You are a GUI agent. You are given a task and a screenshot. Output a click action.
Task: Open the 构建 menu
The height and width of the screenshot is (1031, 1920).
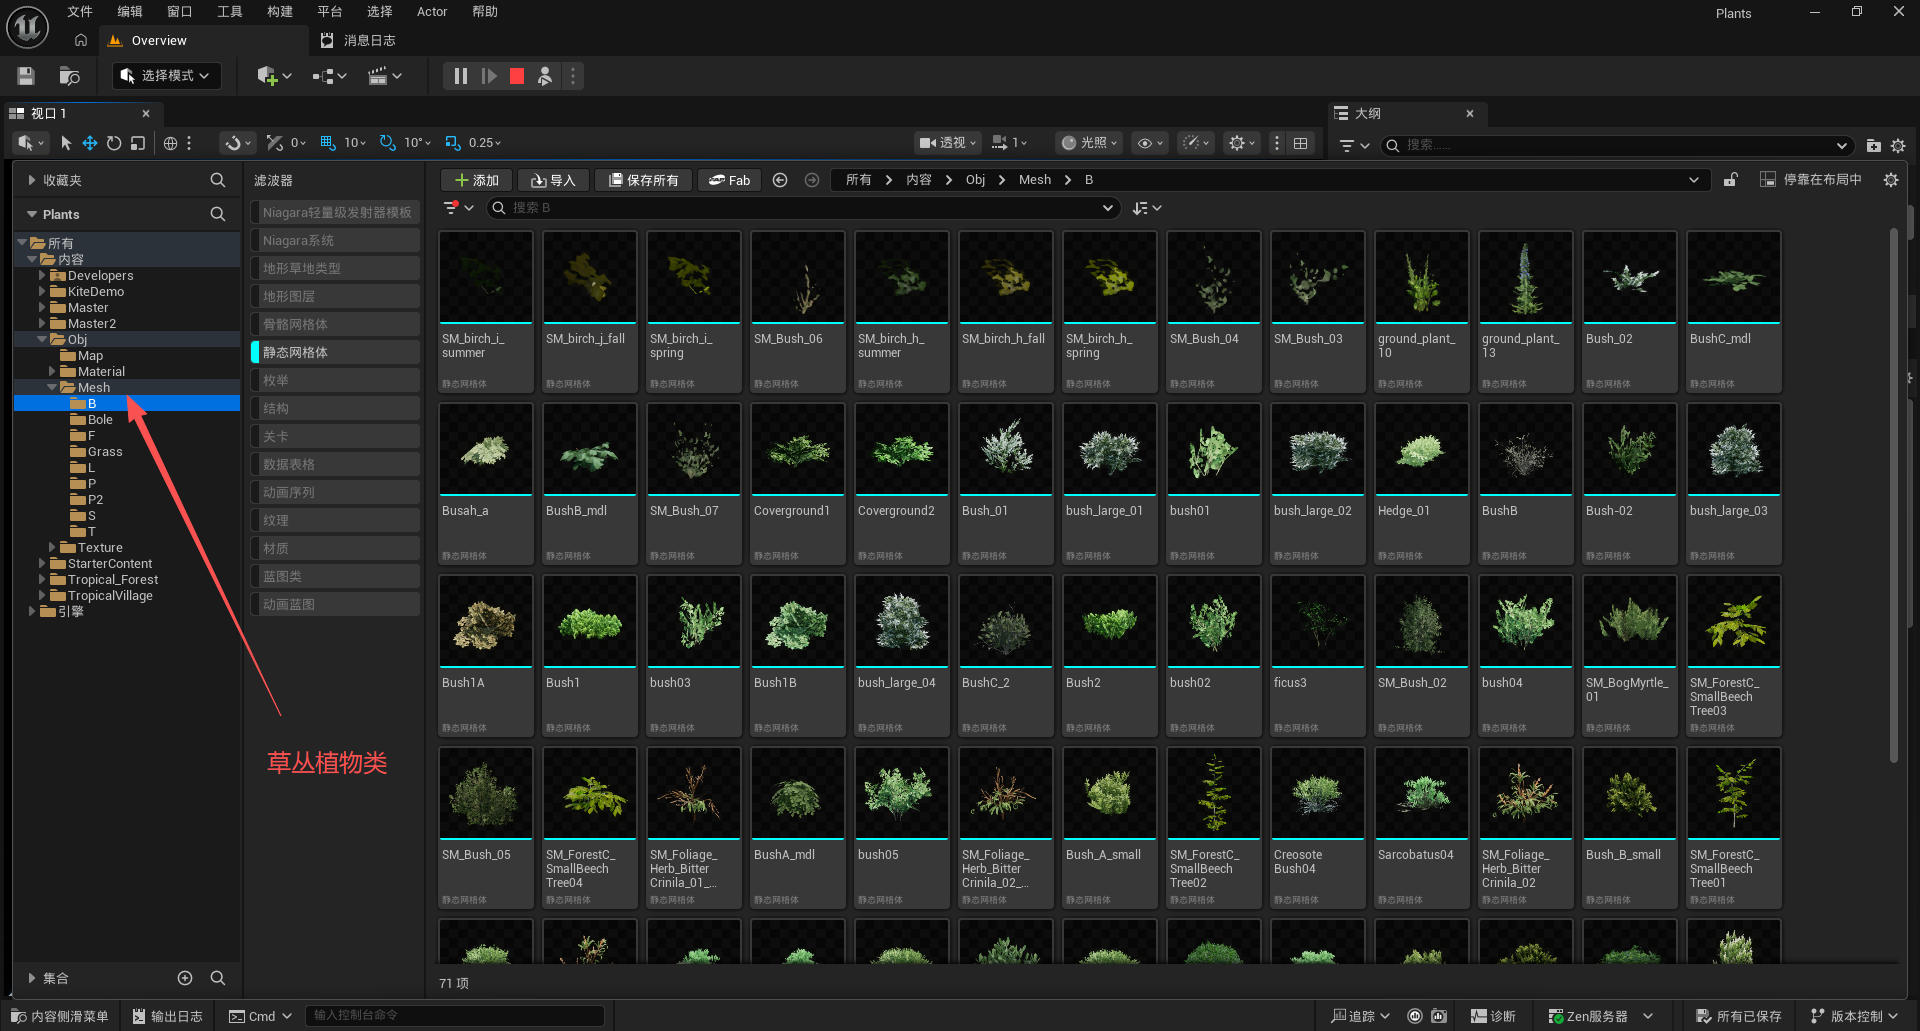280,12
